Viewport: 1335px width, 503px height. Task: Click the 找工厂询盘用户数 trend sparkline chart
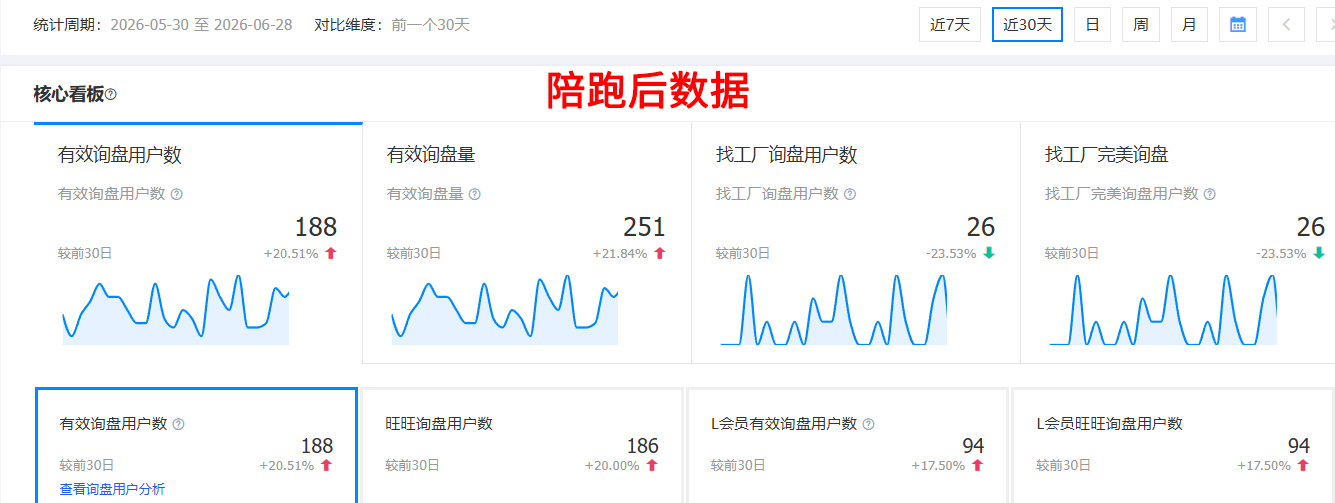coord(834,310)
